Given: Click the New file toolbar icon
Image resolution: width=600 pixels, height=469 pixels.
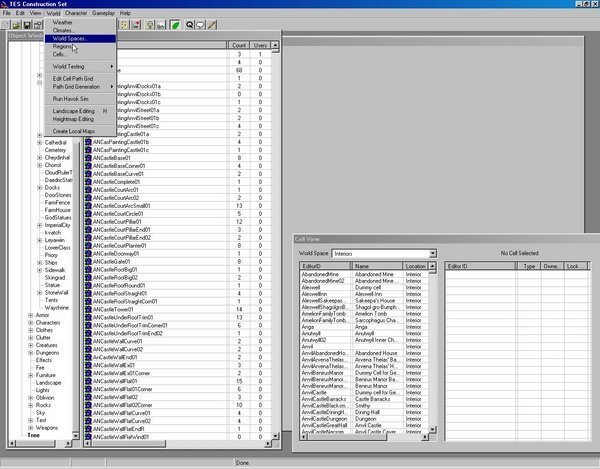Looking at the screenshot, I should 5,25.
